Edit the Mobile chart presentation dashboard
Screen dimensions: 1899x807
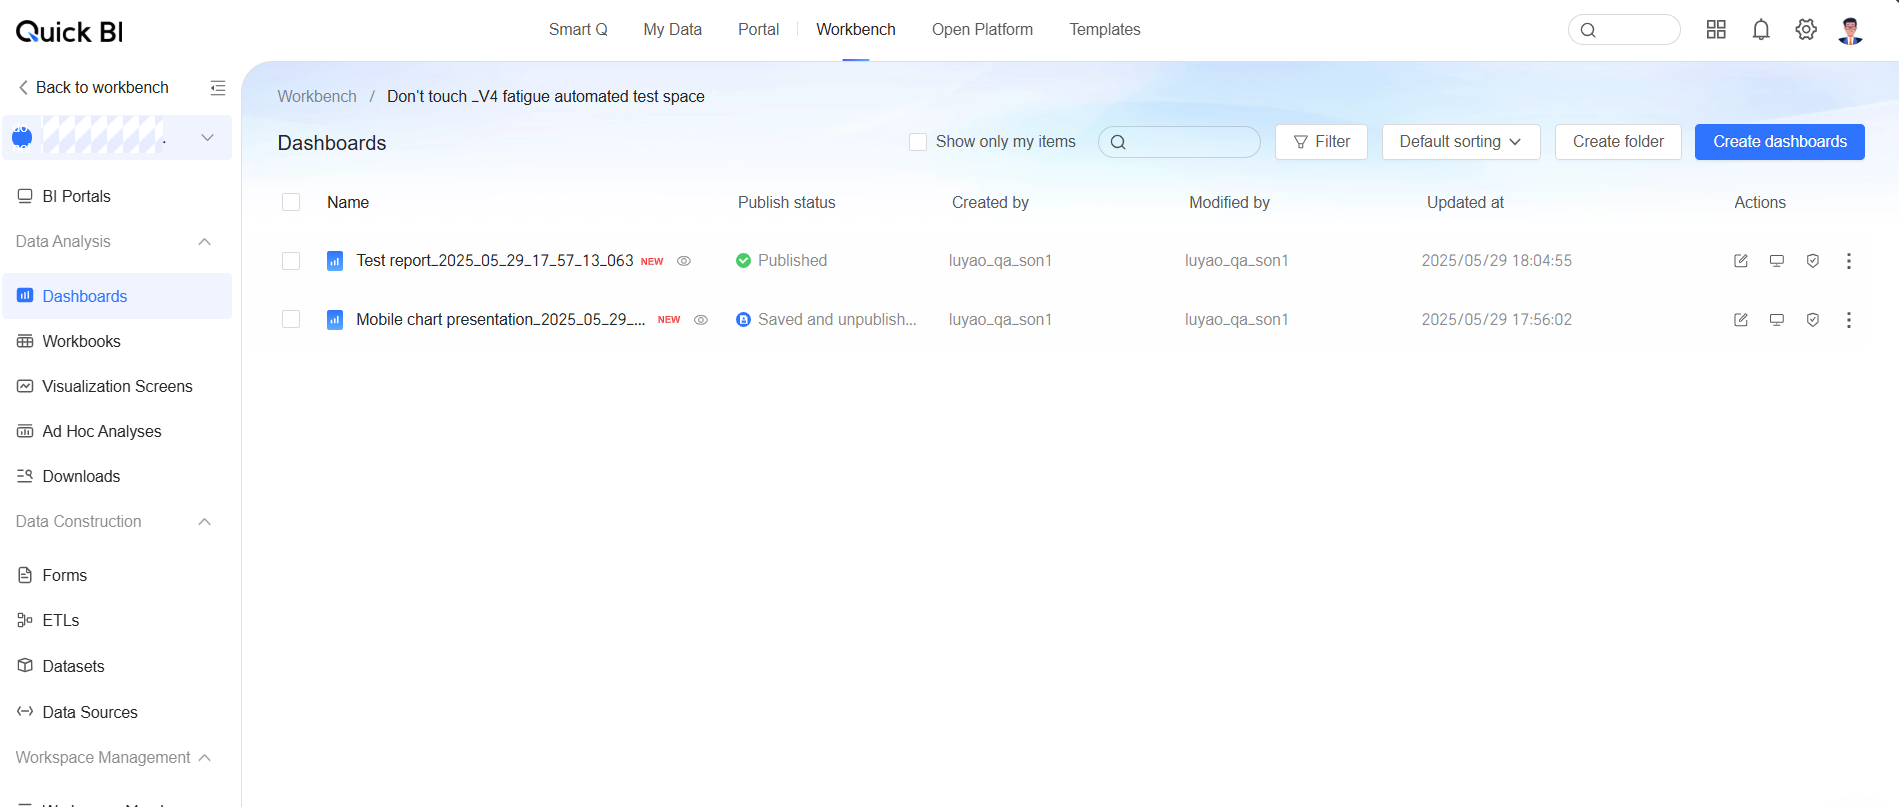1741,320
